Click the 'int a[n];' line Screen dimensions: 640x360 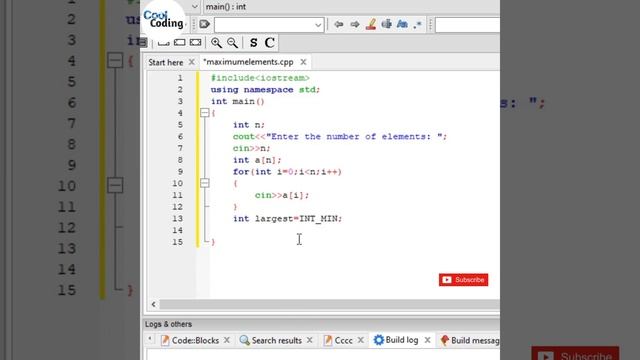257,160
